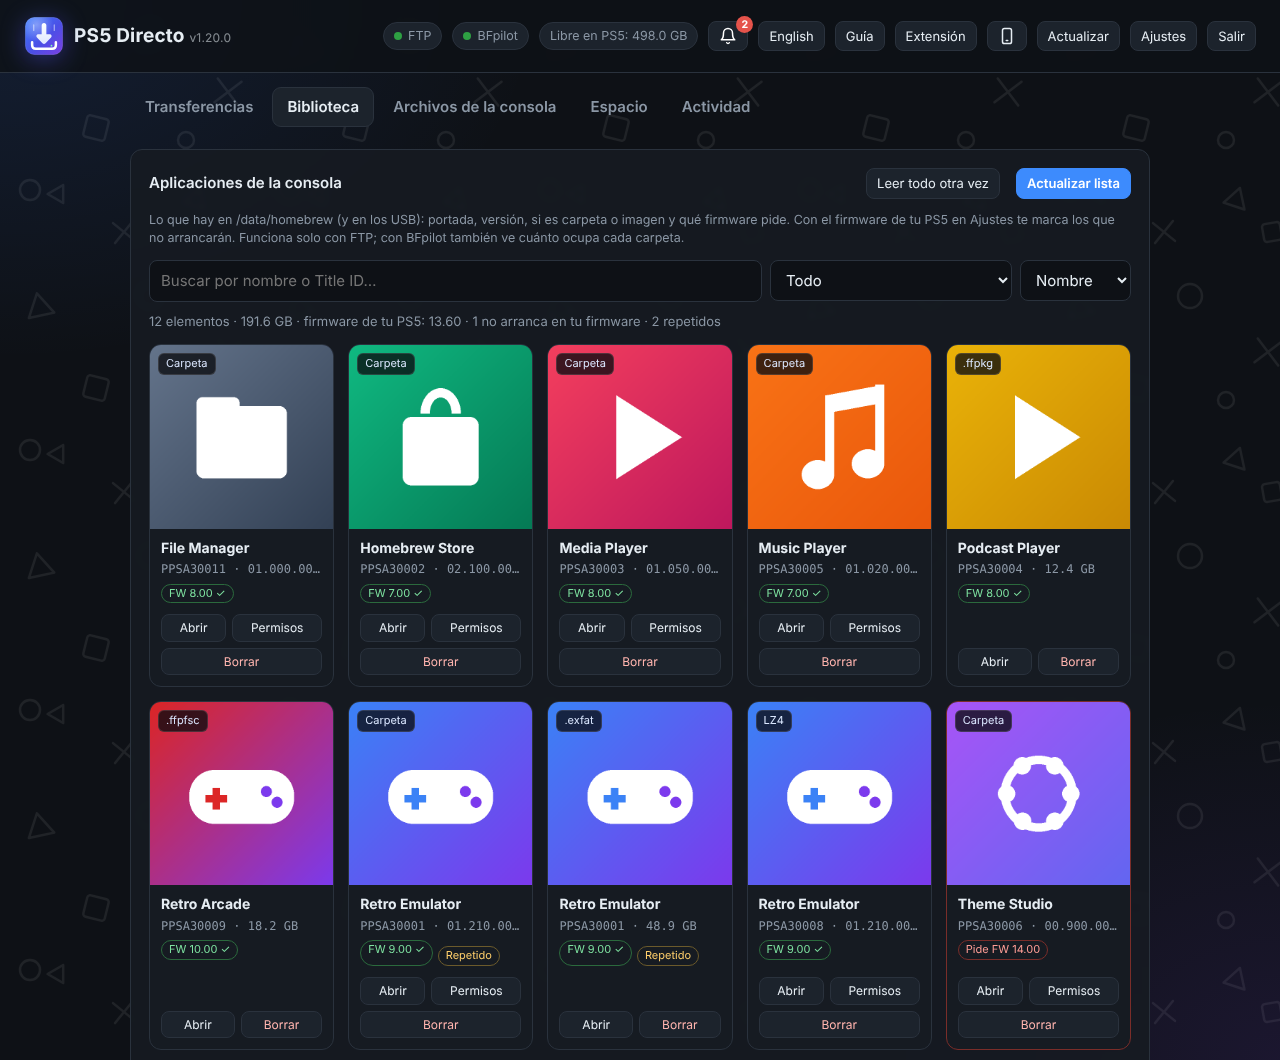This screenshot has width=1280, height=1060.
Task: Click the Music Player note cover
Action: (x=839, y=437)
